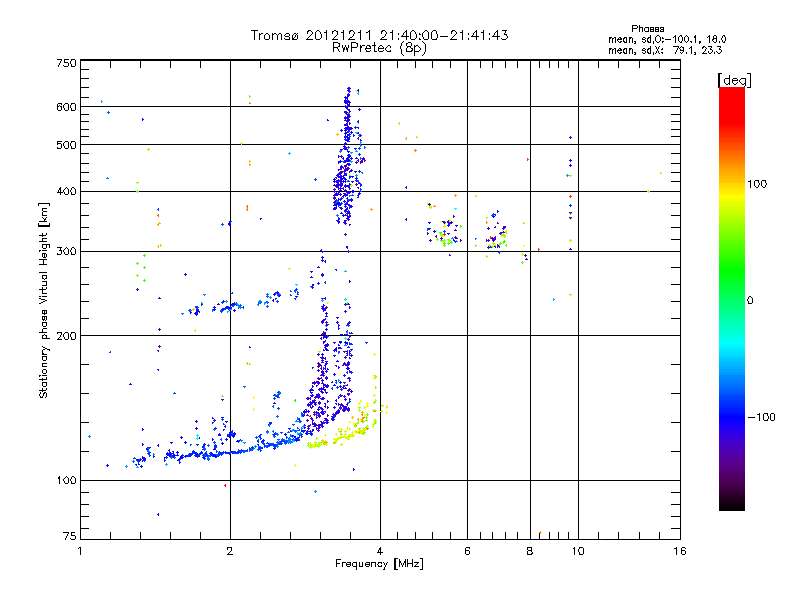Image resolution: width=800 pixels, height=600 pixels.
Task: Click the 'Frequency [MHz]' axis label
Action: pos(379,564)
